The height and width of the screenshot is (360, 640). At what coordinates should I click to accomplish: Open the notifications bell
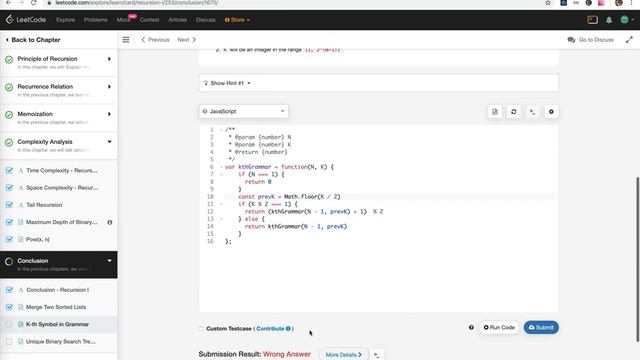tap(609, 20)
